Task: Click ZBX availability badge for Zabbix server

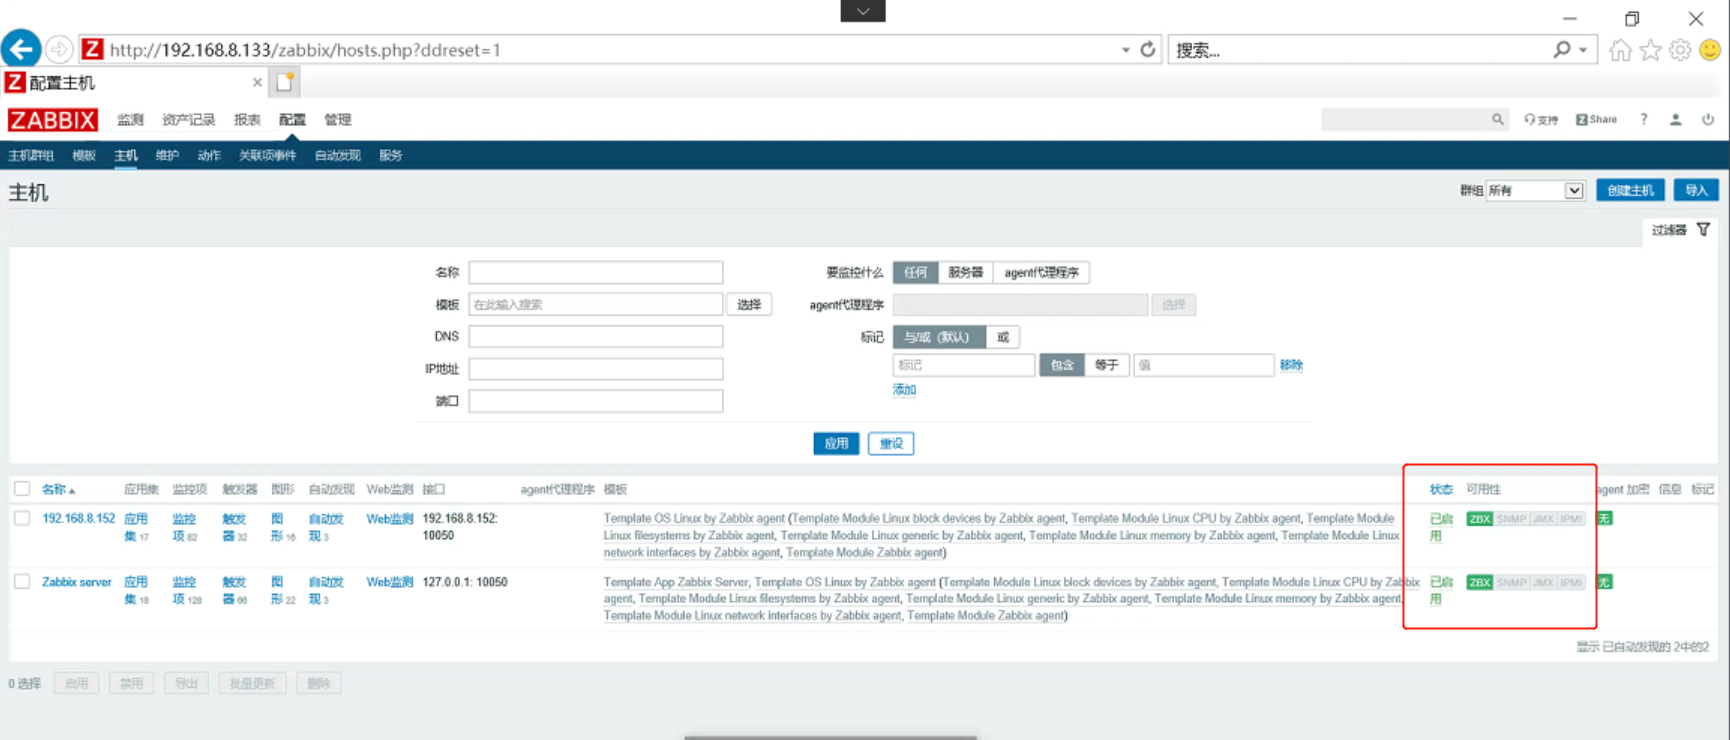Action: (1479, 582)
